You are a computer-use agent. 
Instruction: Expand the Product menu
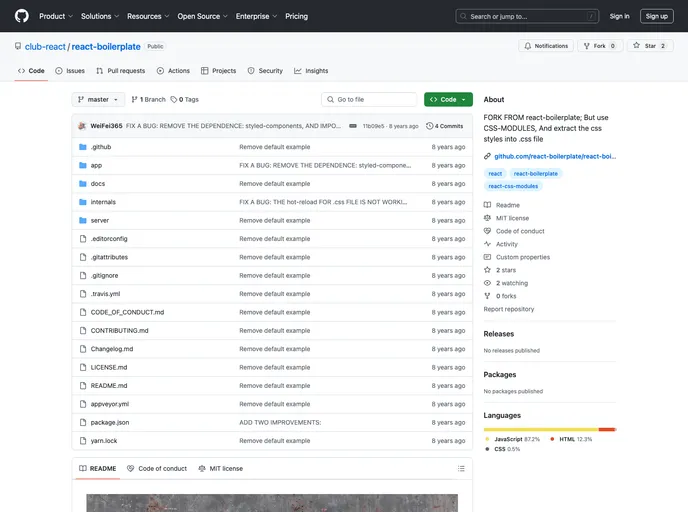click(x=56, y=16)
